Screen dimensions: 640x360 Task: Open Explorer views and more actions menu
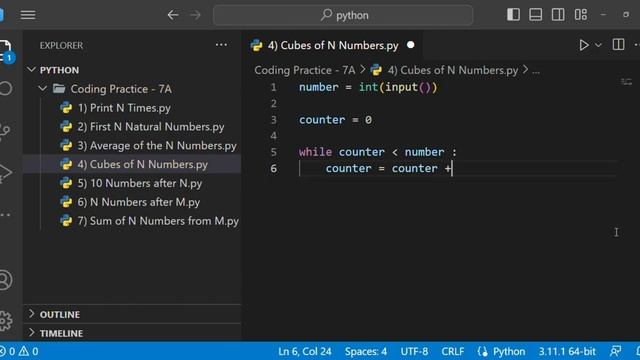tap(221, 45)
